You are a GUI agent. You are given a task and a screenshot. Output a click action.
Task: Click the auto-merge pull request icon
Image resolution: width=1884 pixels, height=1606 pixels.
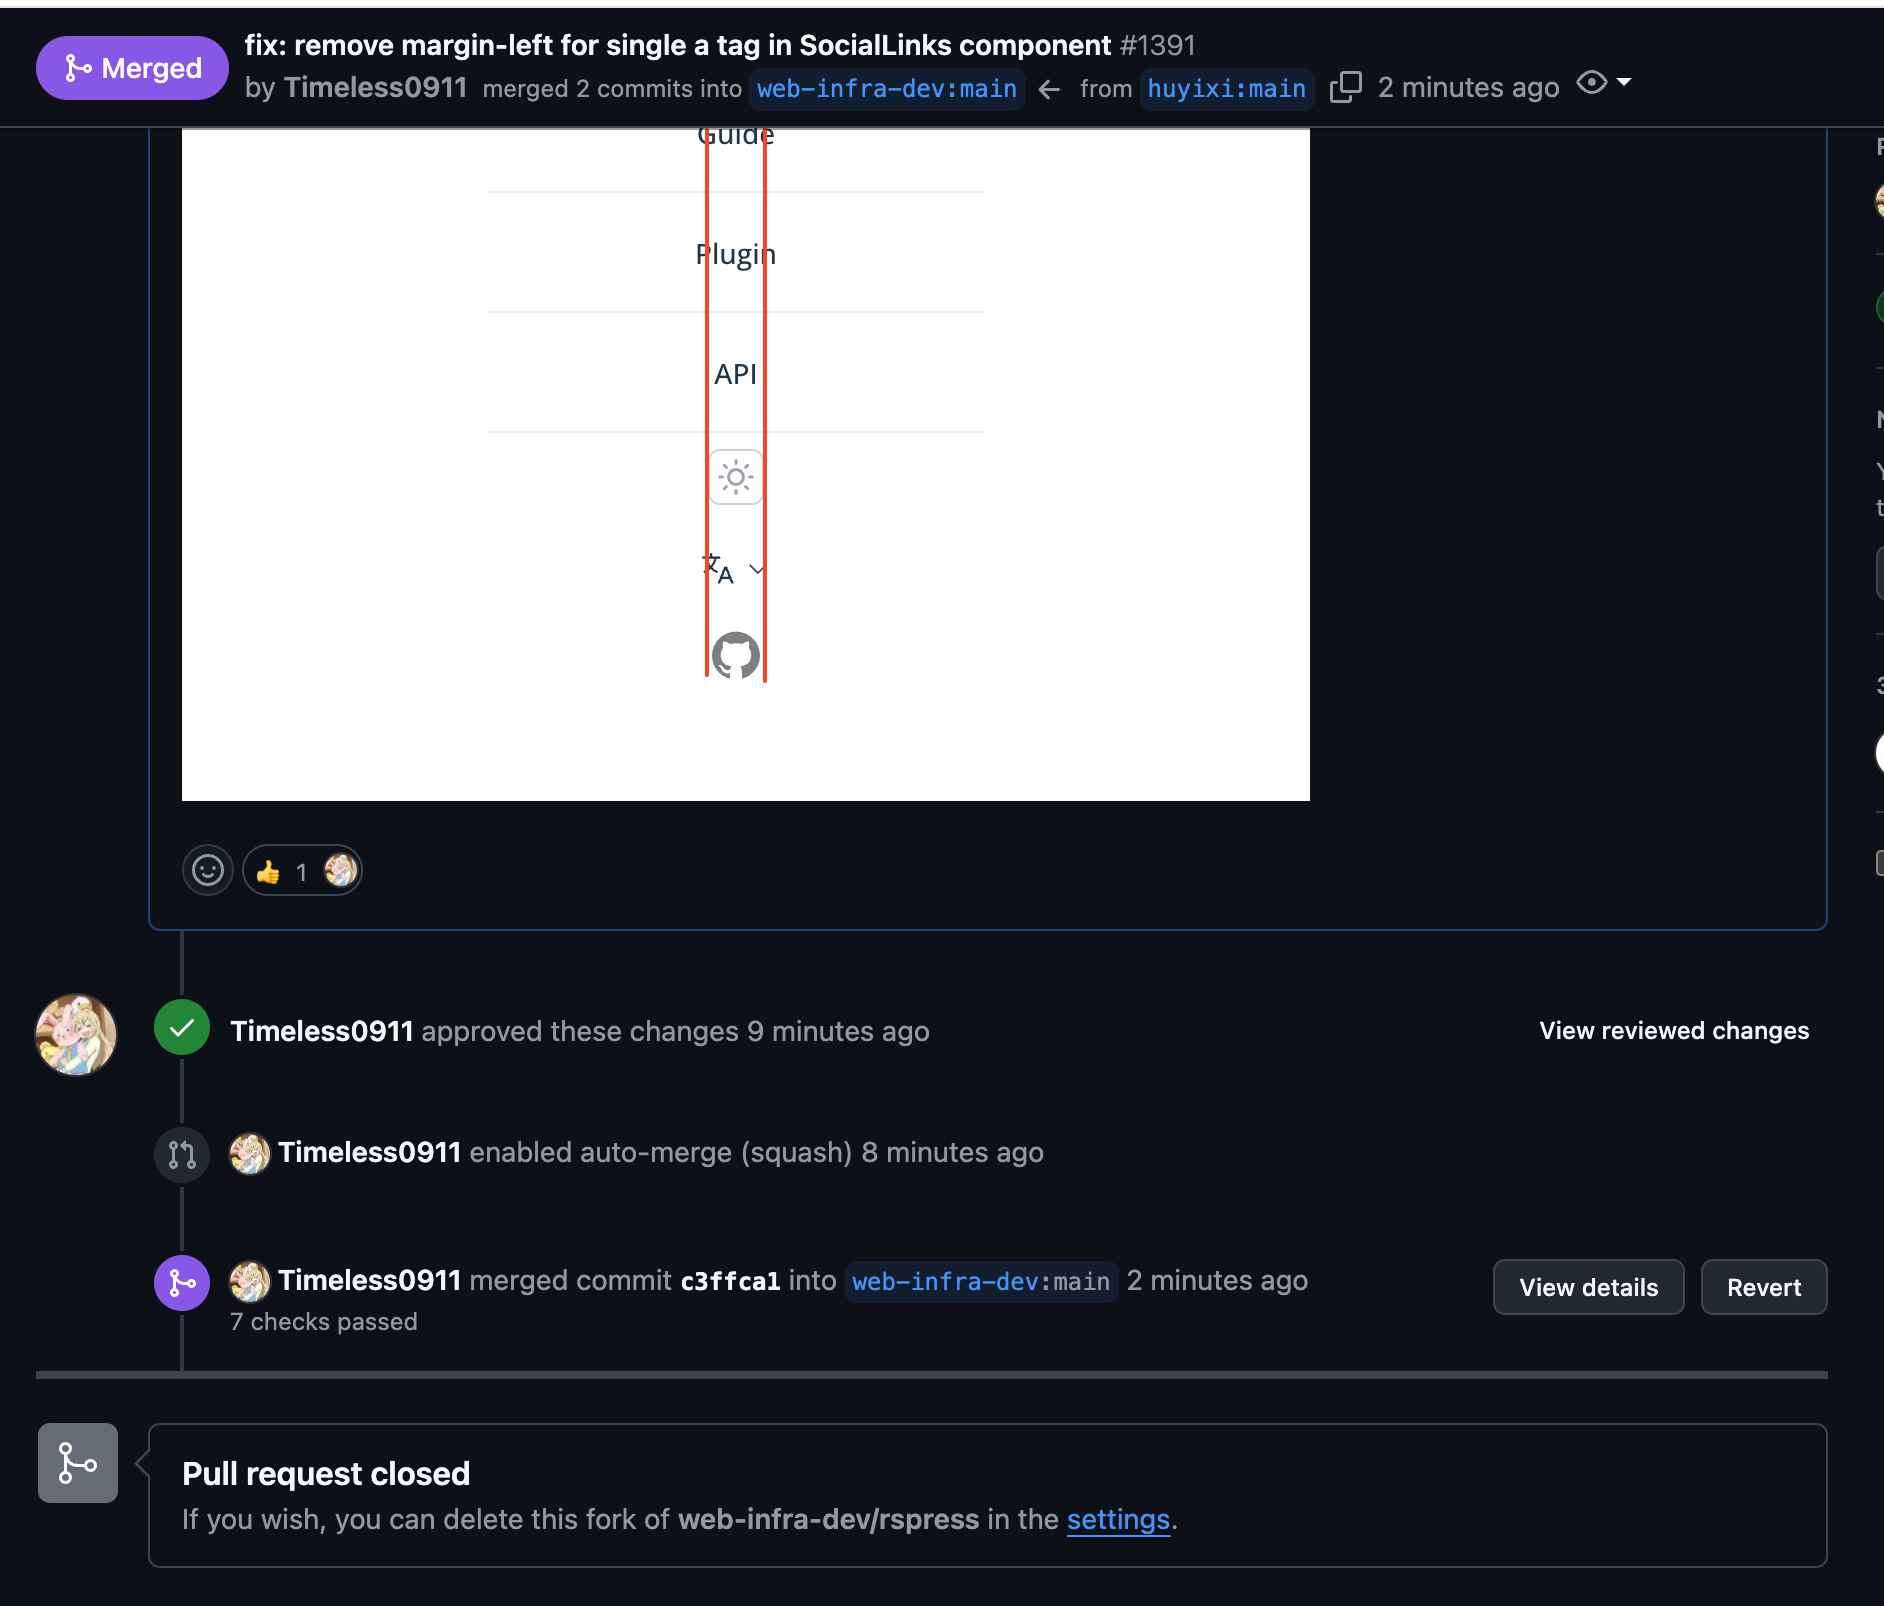[x=182, y=1155]
